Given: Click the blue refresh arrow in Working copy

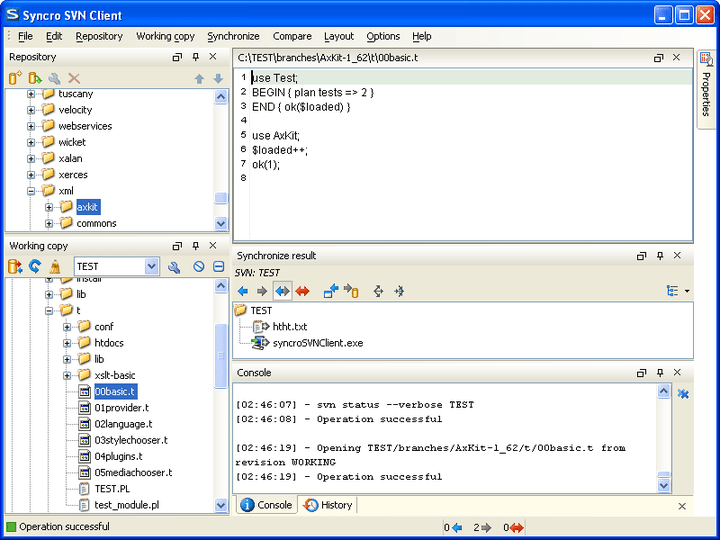Looking at the screenshot, I should click(35, 267).
